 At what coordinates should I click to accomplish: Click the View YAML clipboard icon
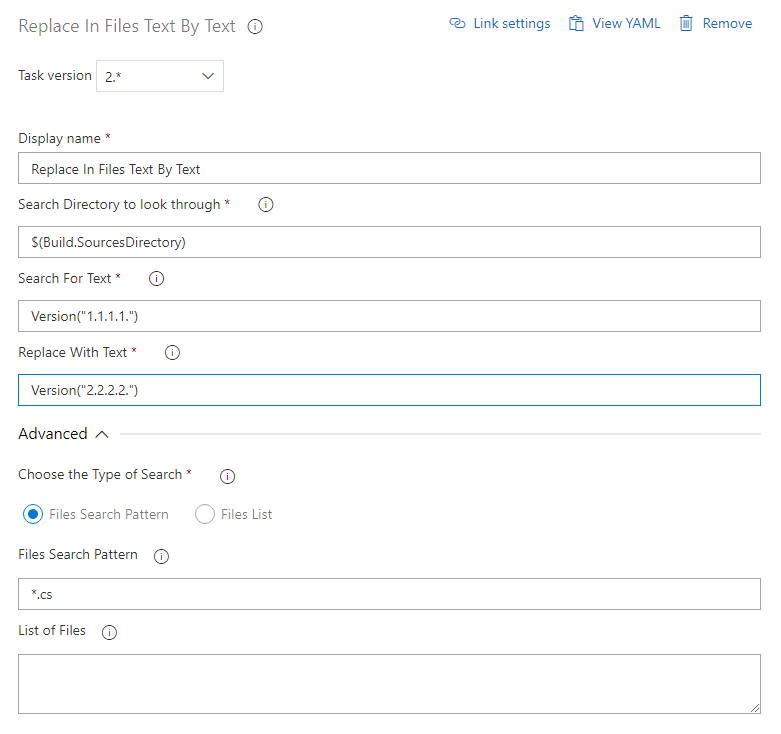[x=576, y=23]
